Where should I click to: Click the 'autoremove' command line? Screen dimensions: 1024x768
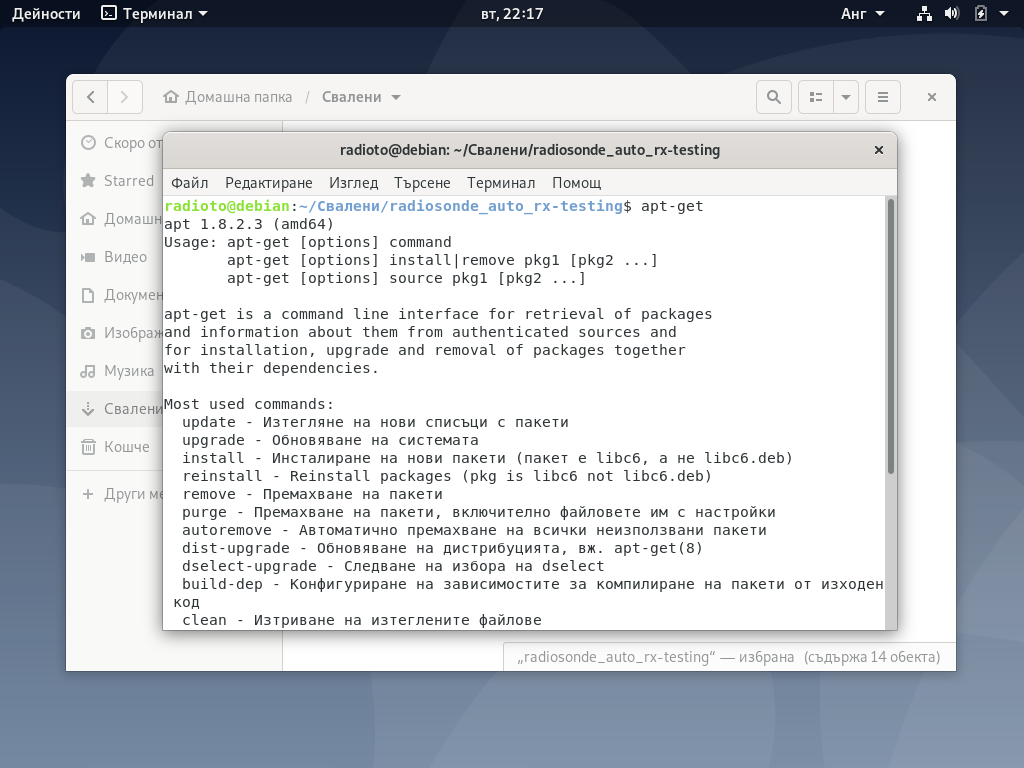[x=474, y=530]
